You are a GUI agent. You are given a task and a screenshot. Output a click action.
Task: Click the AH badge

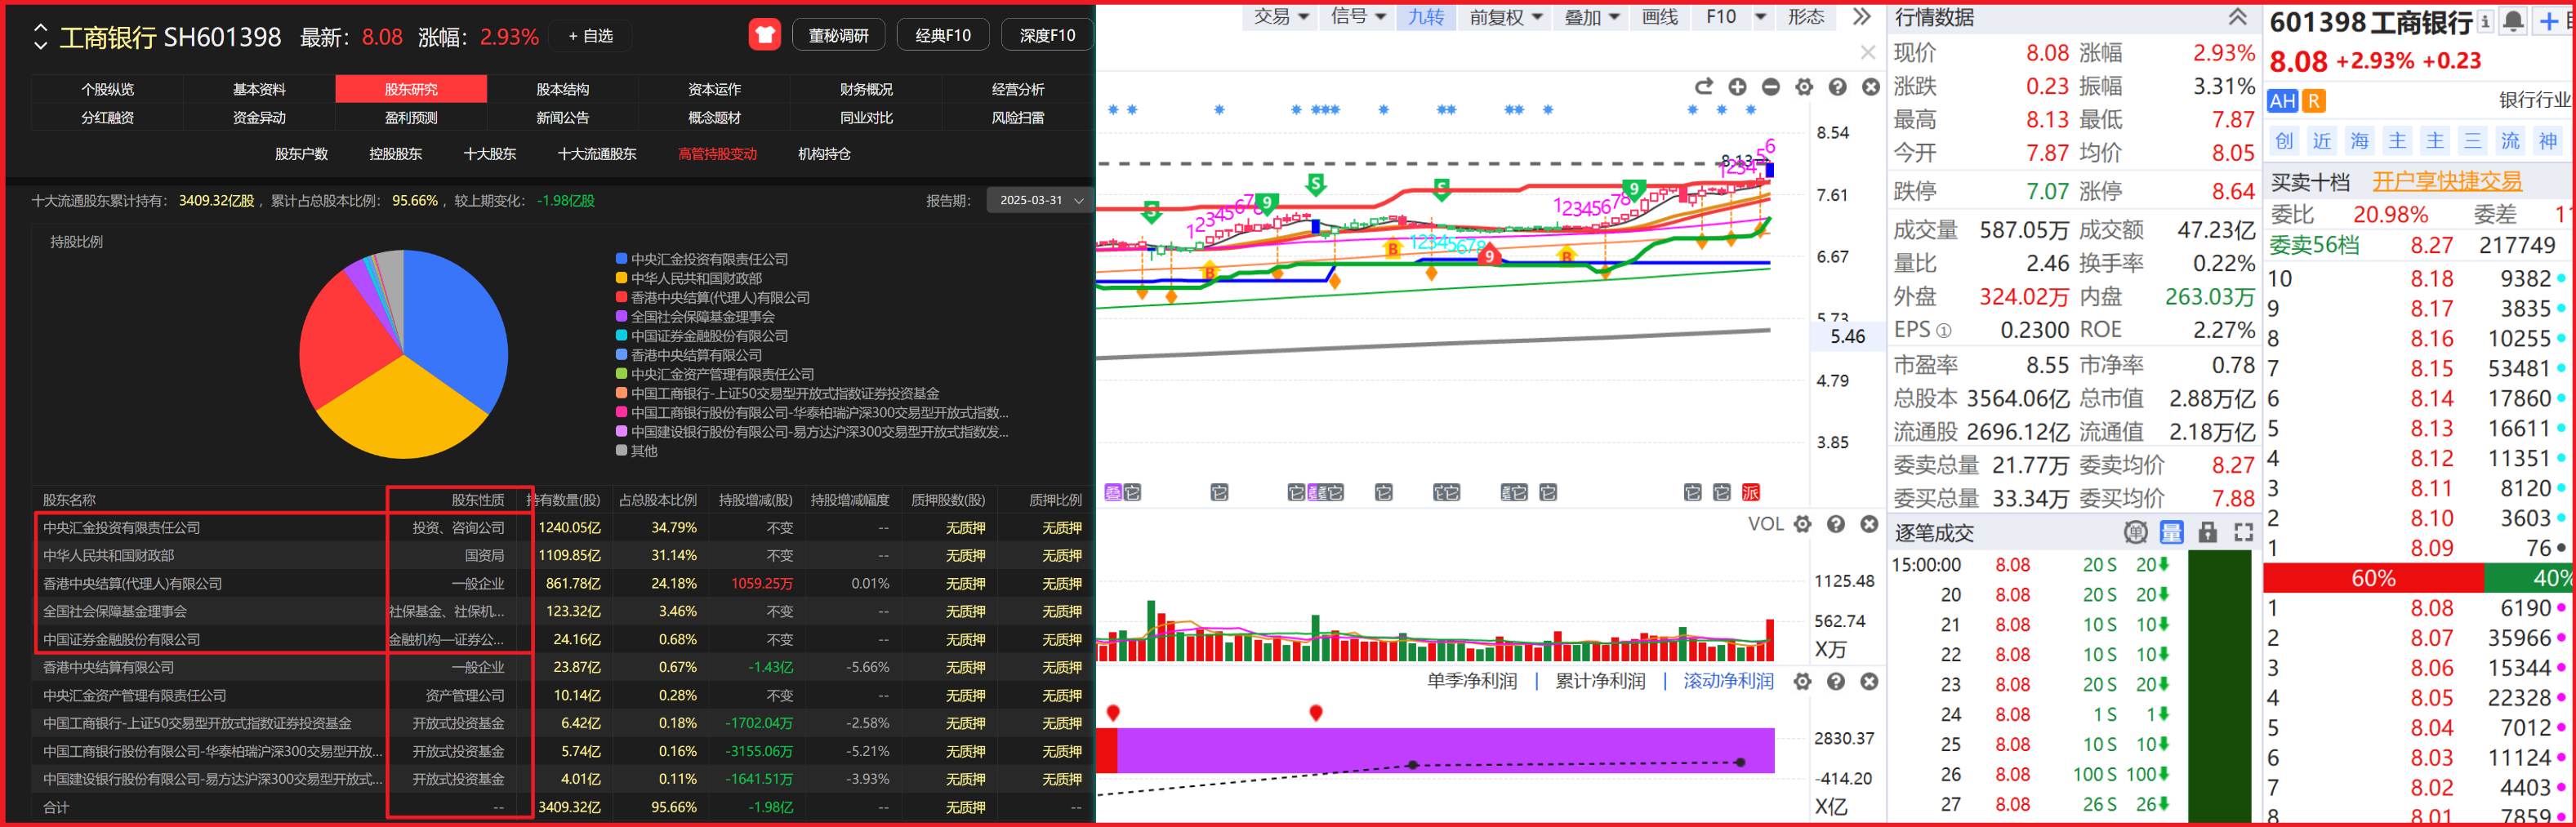(2282, 101)
